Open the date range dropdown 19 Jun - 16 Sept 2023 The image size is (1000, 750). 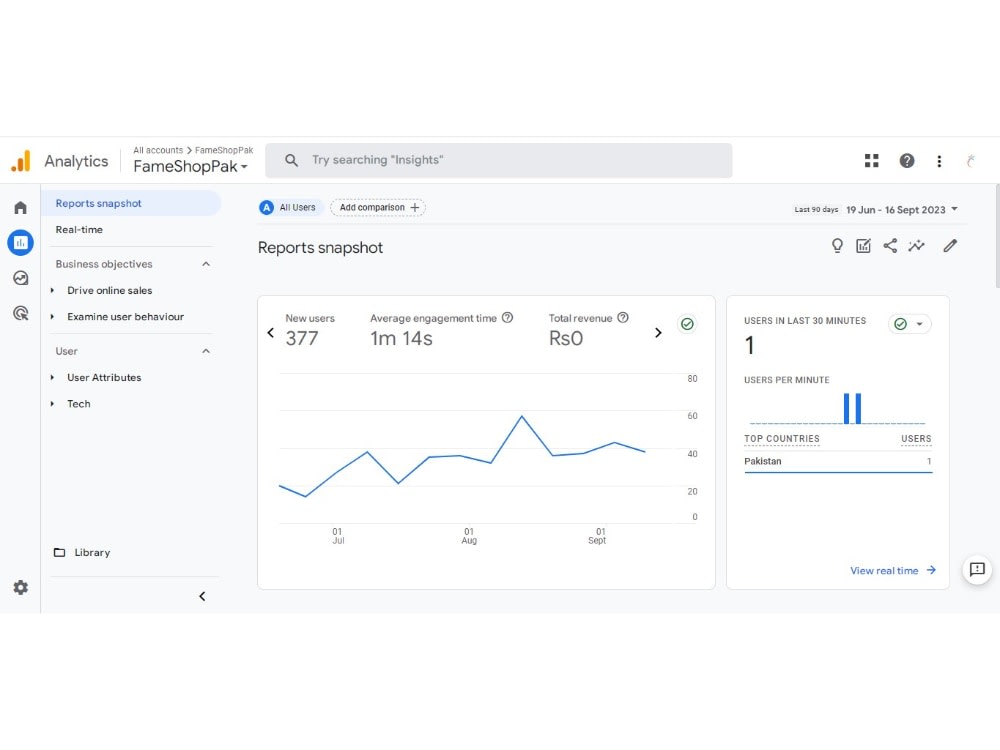coord(902,210)
